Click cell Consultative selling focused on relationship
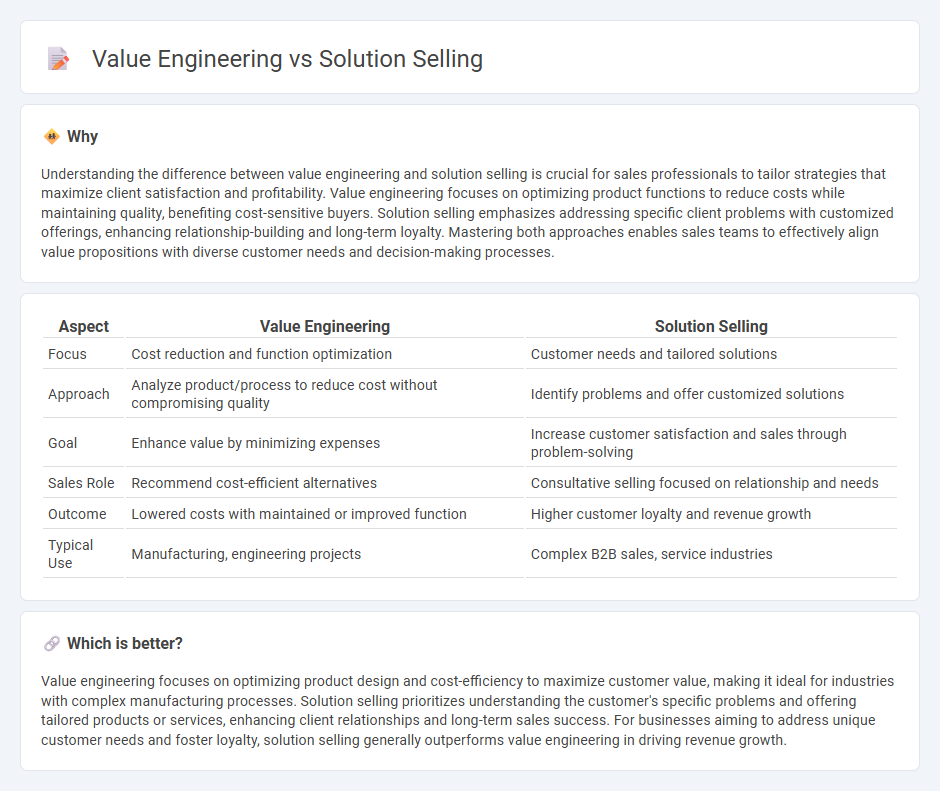The image size is (940, 791). [x=711, y=483]
